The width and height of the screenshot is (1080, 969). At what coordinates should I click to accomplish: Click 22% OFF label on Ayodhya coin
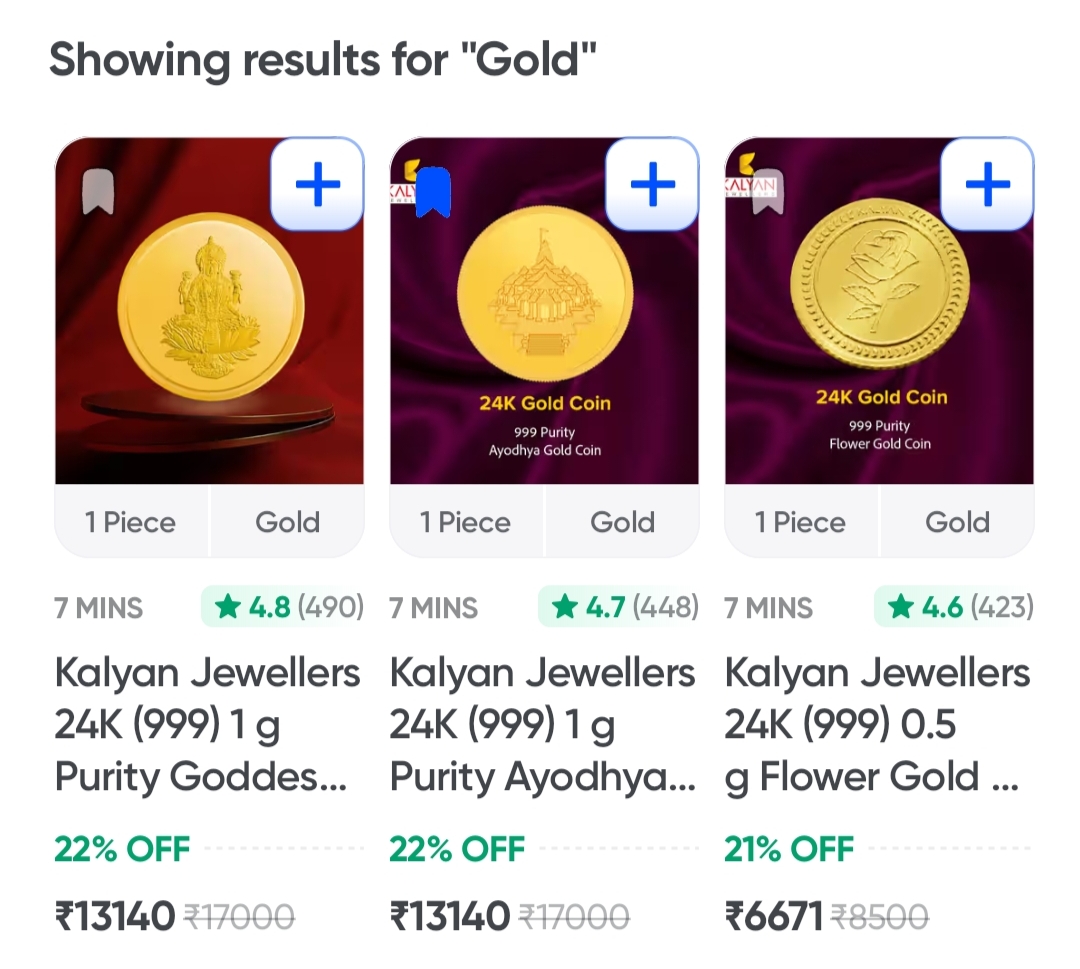coord(457,849)
